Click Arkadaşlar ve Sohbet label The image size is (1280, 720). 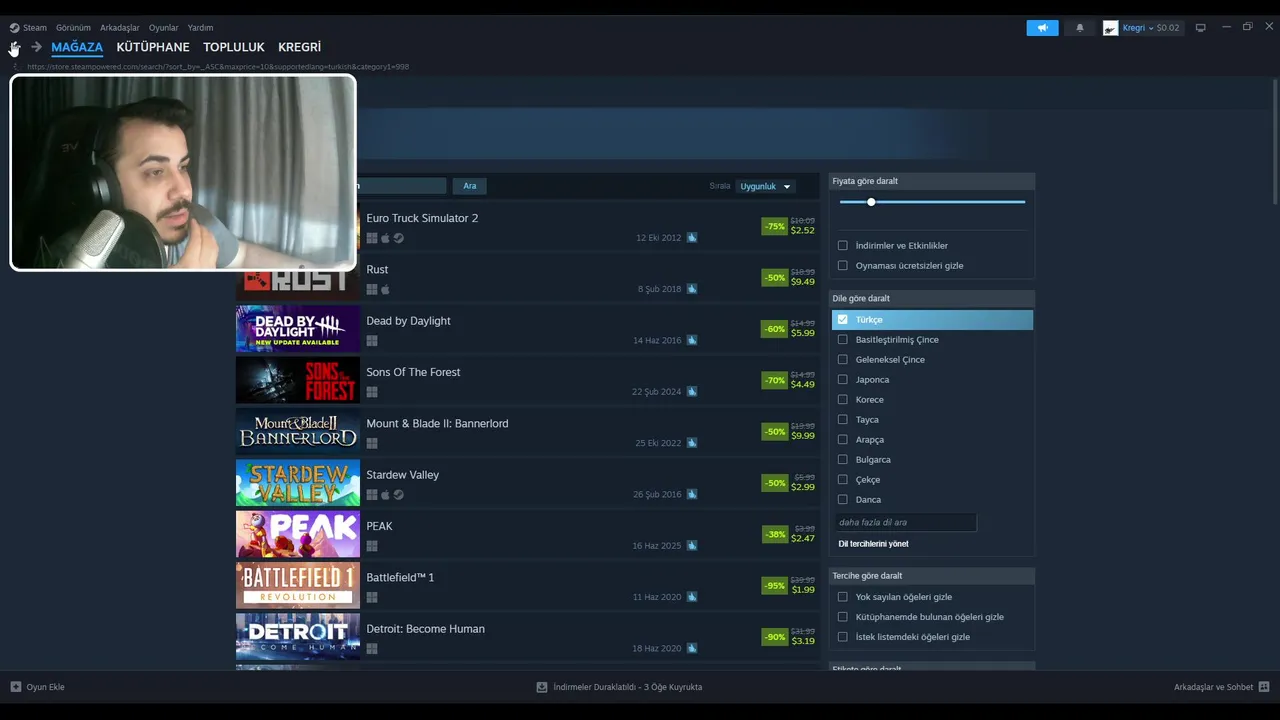click(1213, 687)
